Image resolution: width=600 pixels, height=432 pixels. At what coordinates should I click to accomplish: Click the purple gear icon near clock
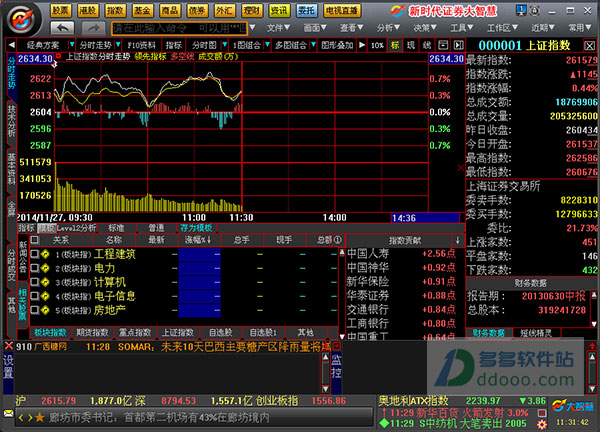point(542,424)
